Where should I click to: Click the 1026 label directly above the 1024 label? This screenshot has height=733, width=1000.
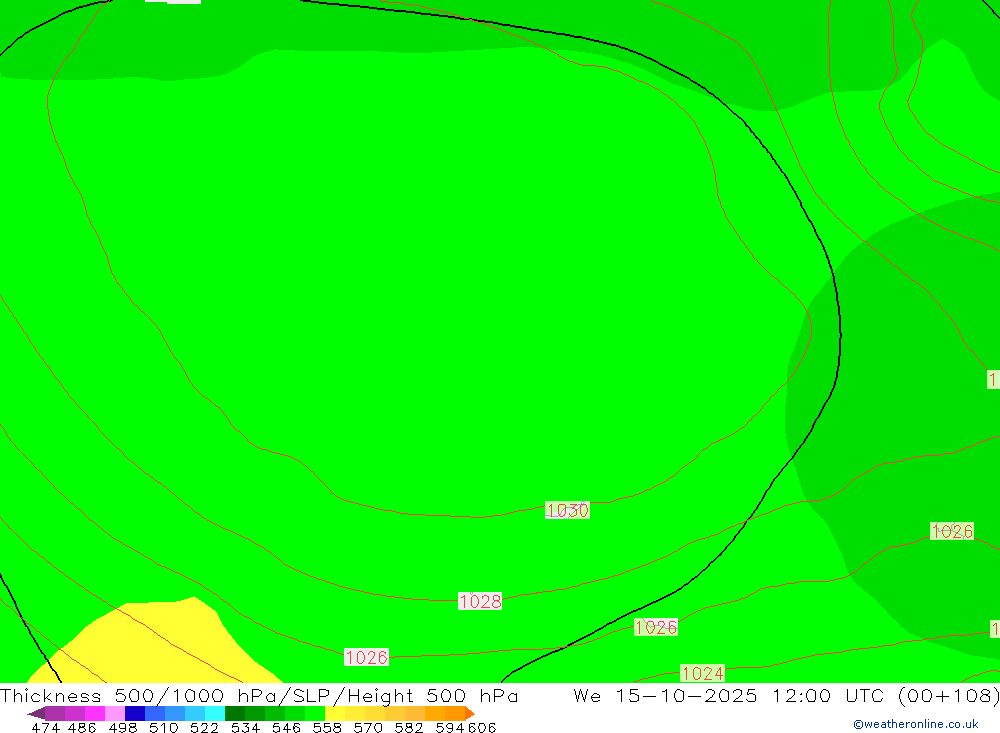pyautogui.click(x=656, y=627)
